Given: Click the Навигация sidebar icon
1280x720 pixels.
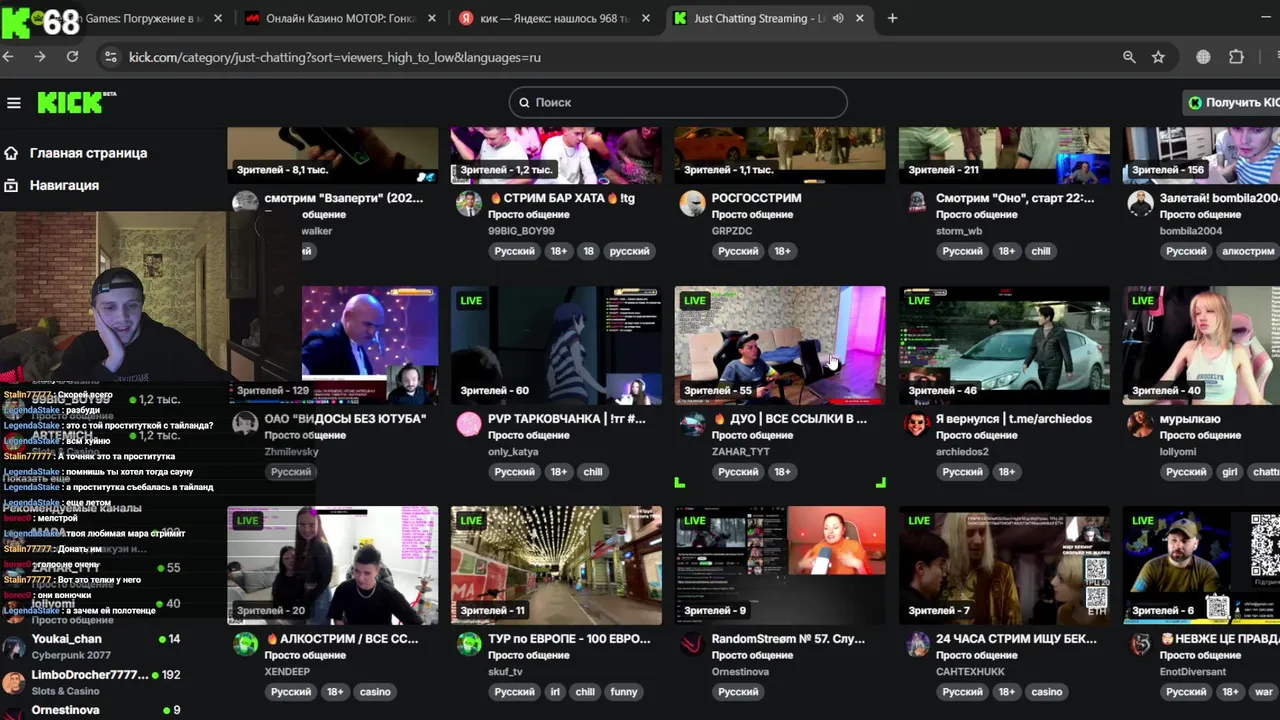Looking at the screenshot, I should pos(12,185).
